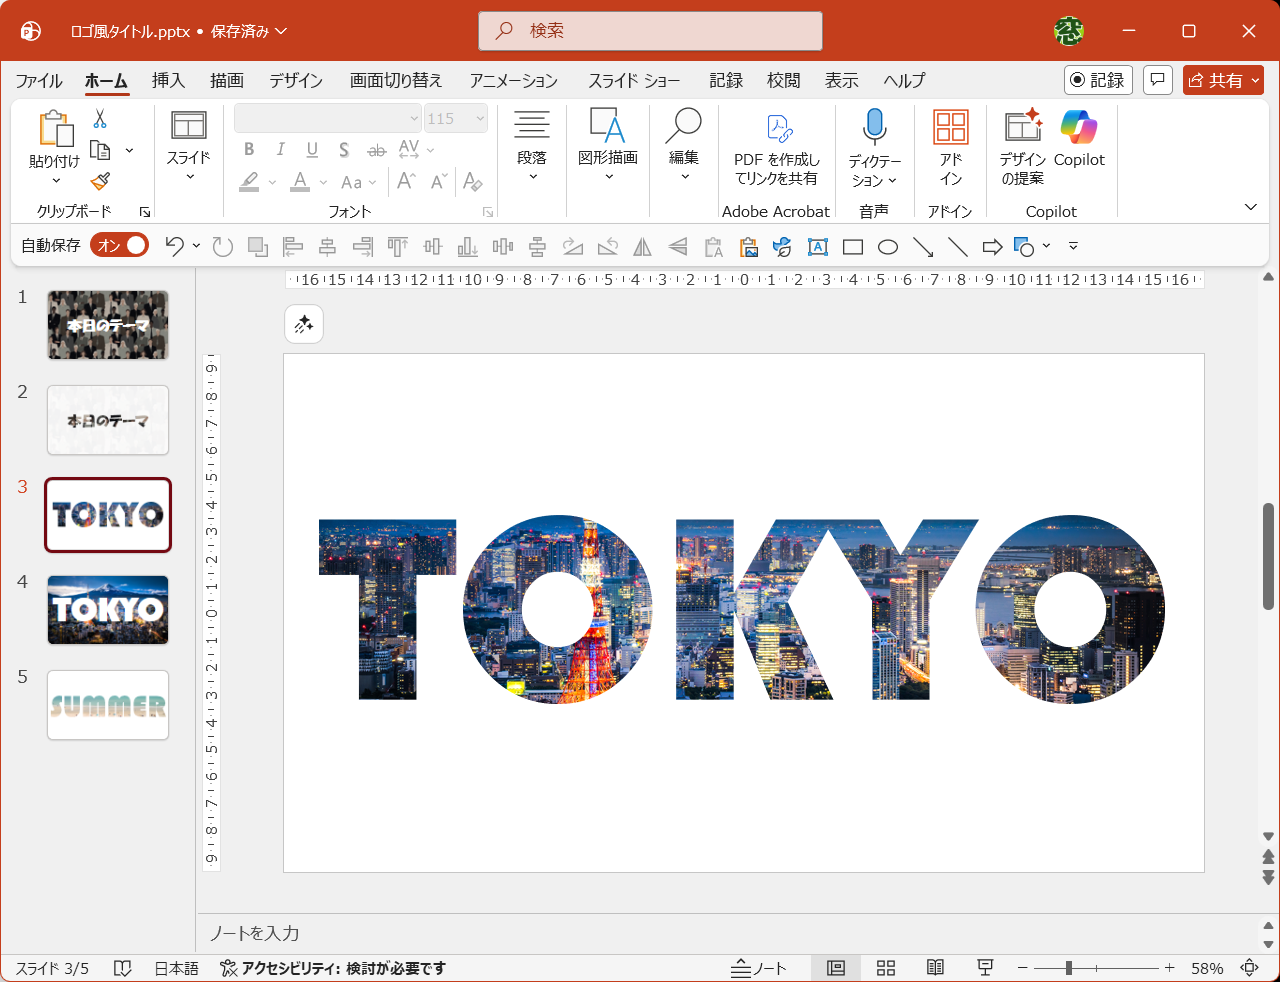Toggle the 記録 option near Share
Viewport: 1280px width, 982px height.
click(1097, 80)
